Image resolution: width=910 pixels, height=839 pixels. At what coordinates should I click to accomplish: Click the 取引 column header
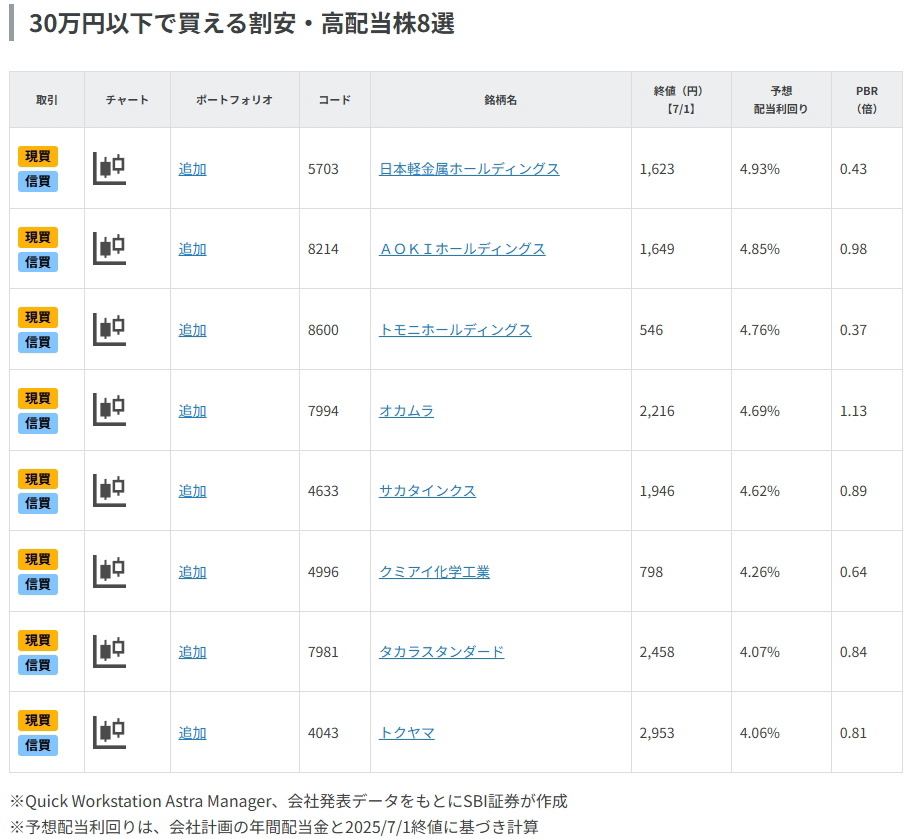[47, 100]
